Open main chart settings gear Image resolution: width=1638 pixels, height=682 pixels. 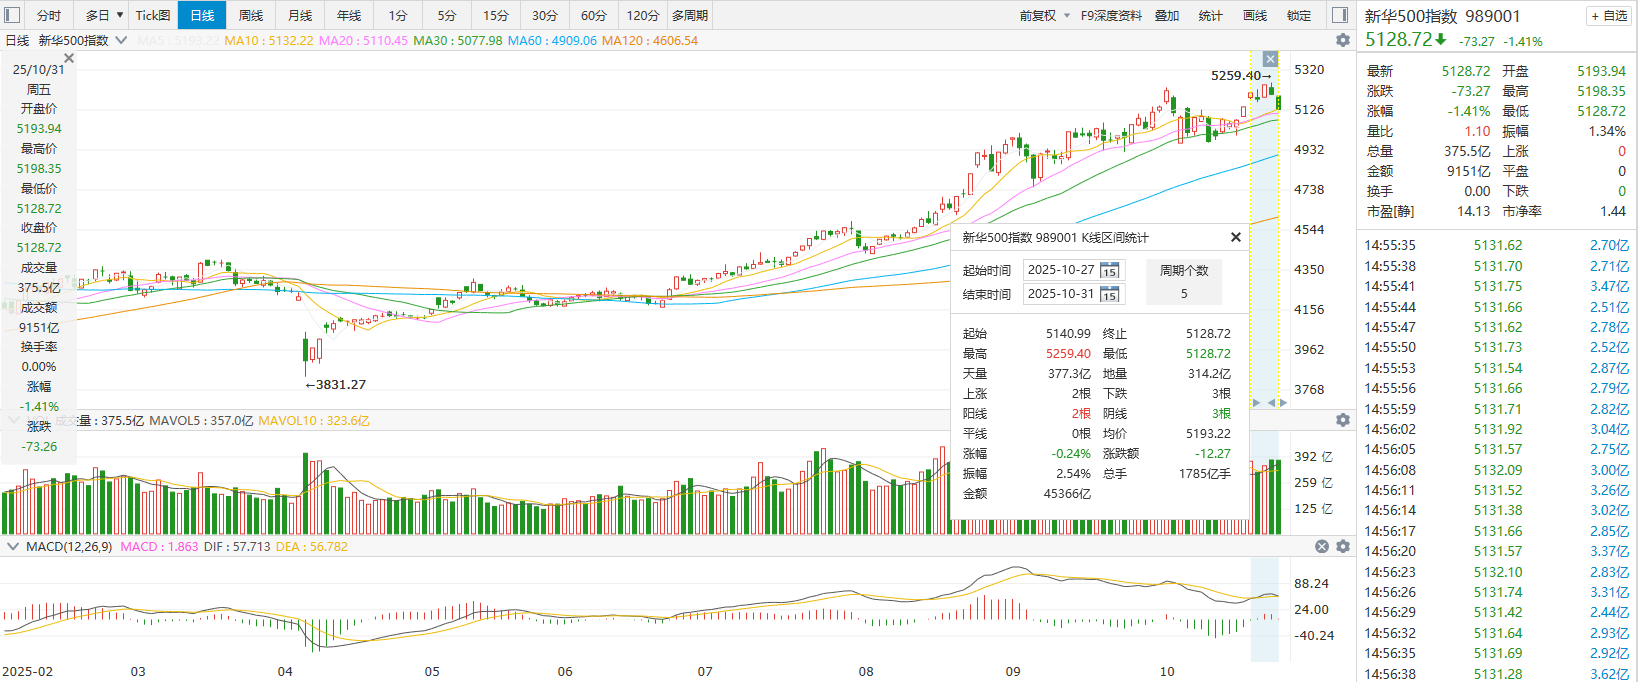[x=1343, y=40]
